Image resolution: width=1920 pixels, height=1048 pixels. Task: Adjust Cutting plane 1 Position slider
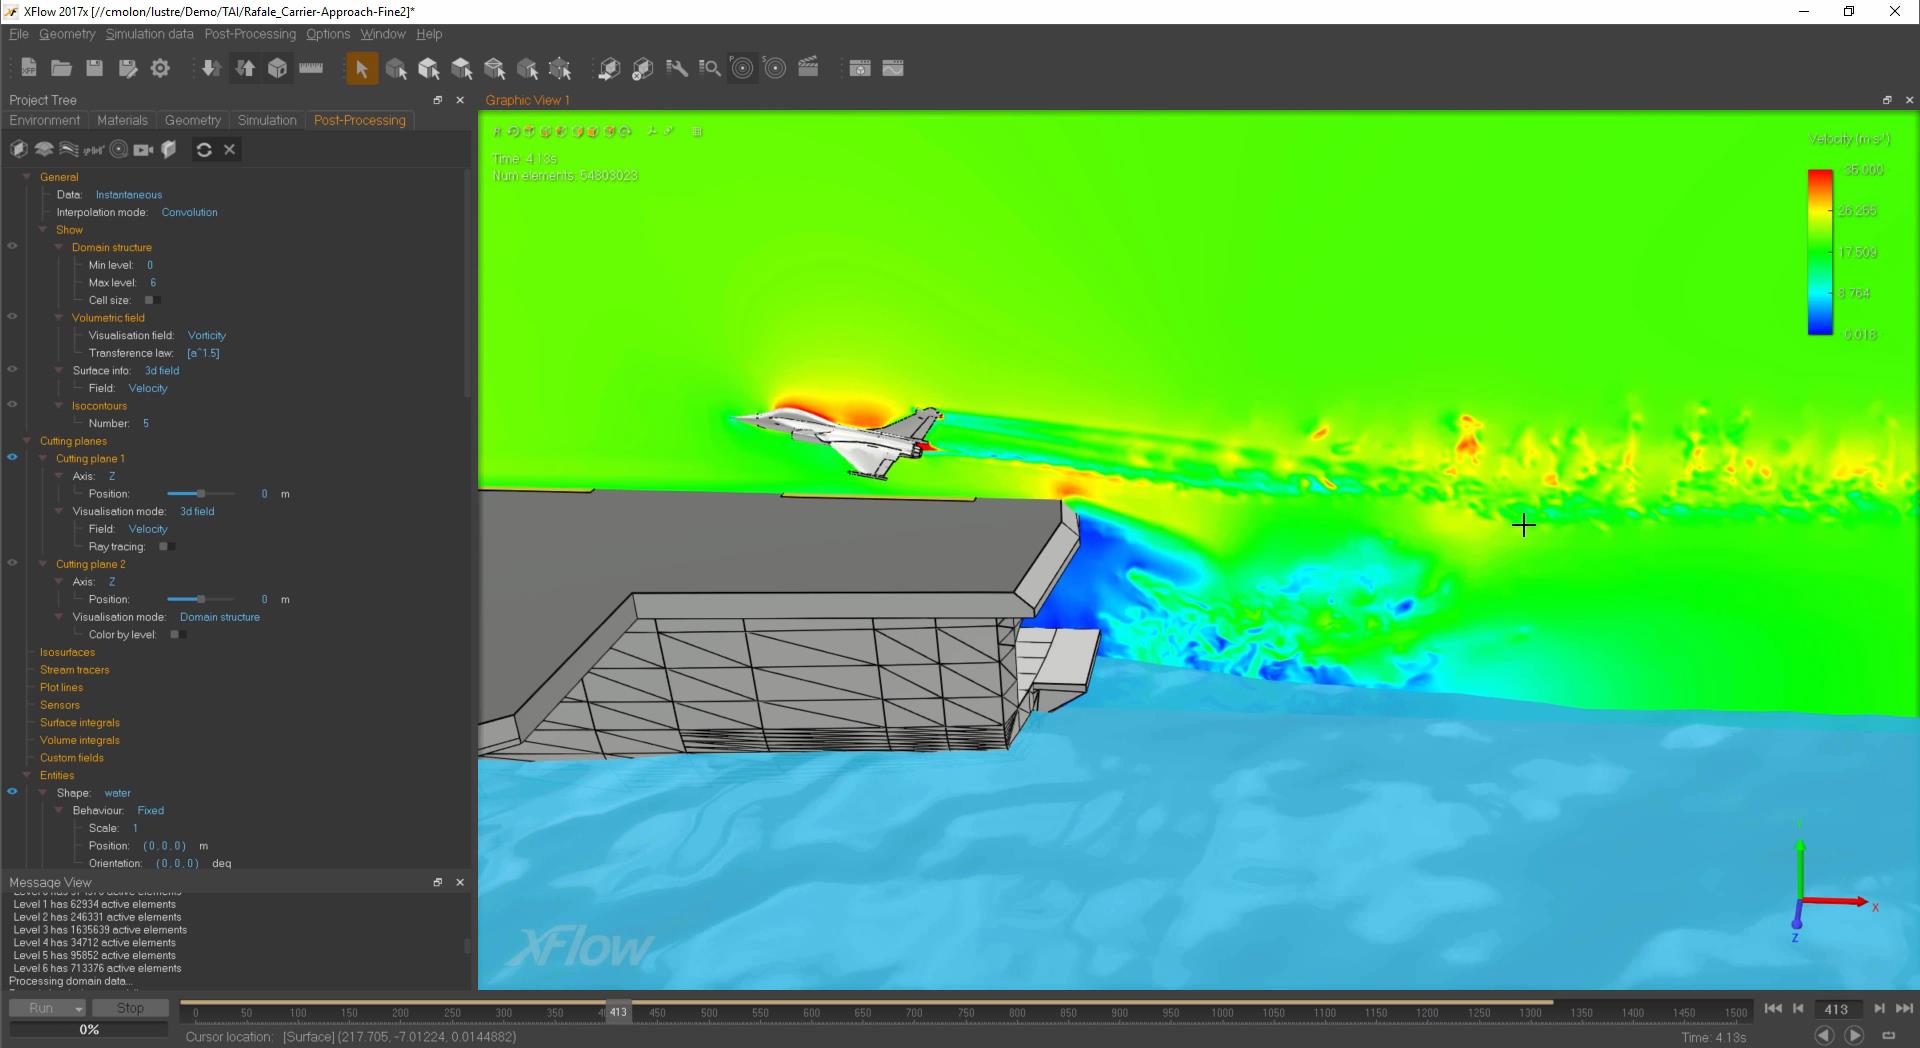click(200, 494)
